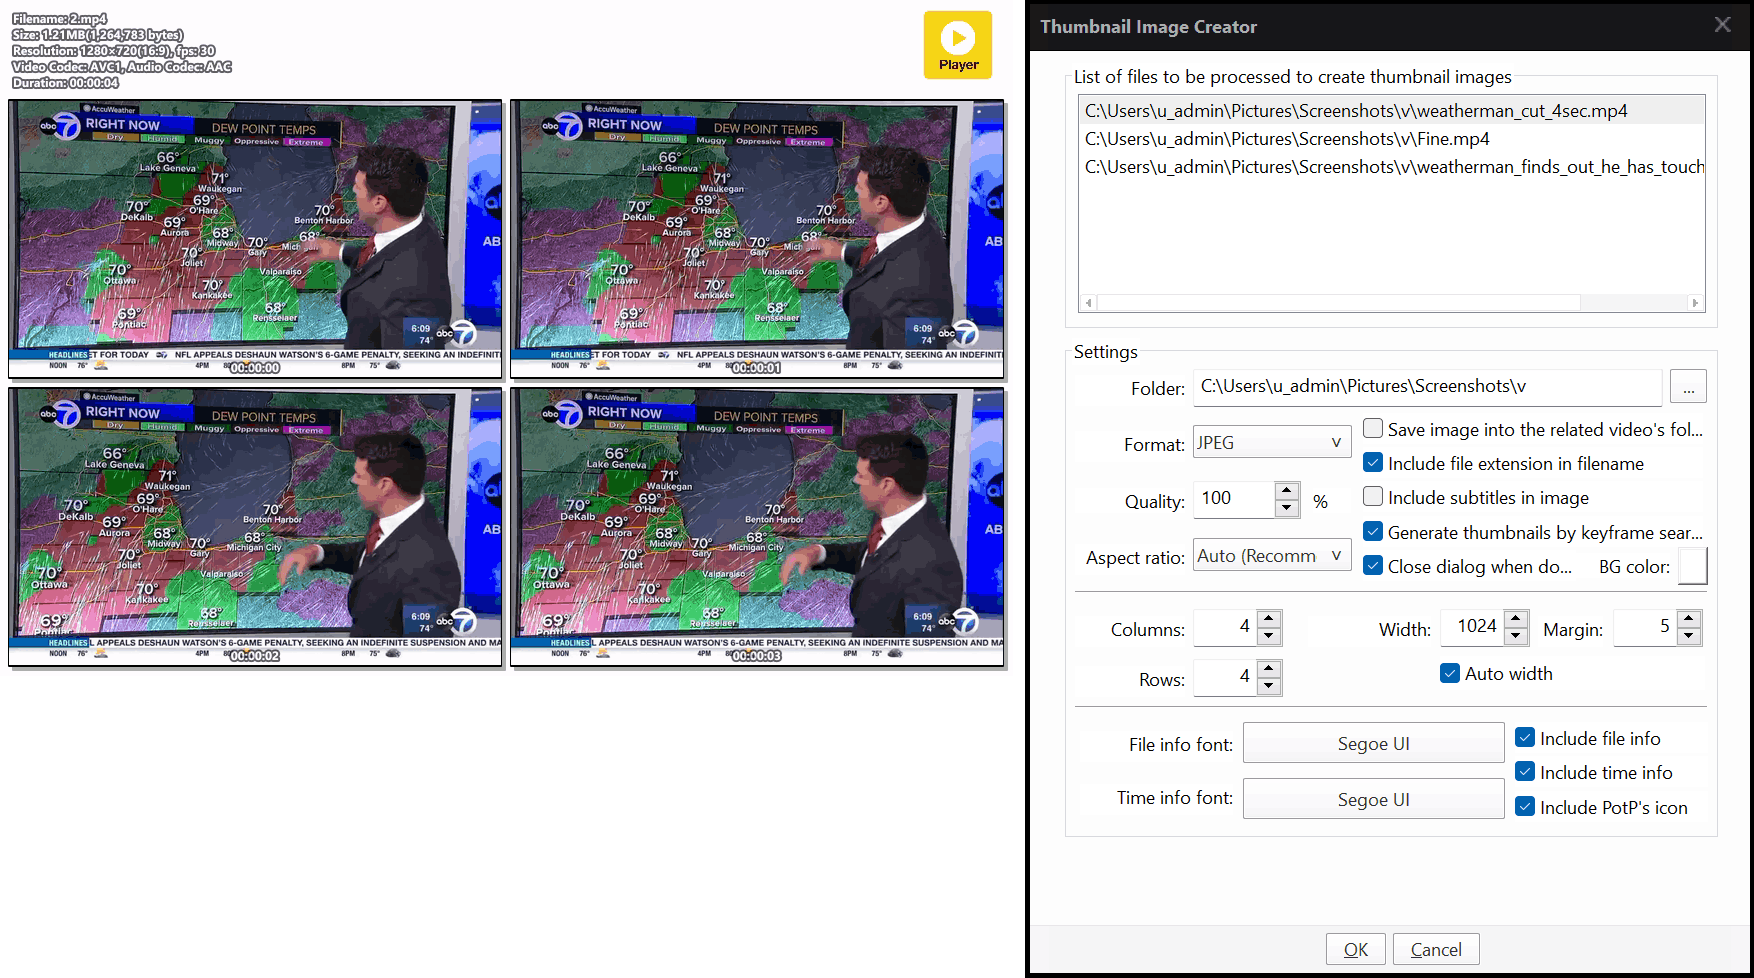The height and width of the screenshot is (978, 1754).
Task: Increase Width with the up arrow
Action: pos(1516,619)
